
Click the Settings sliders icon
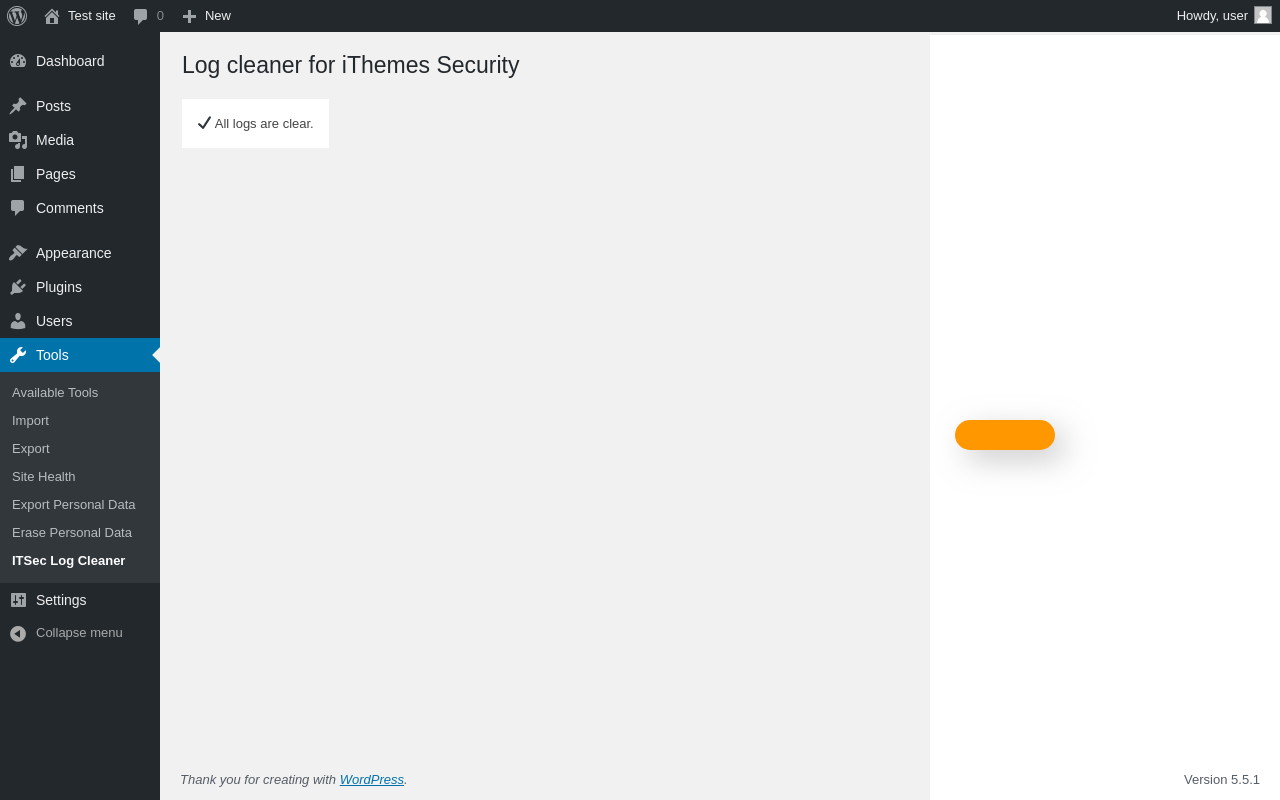(18, 600)
